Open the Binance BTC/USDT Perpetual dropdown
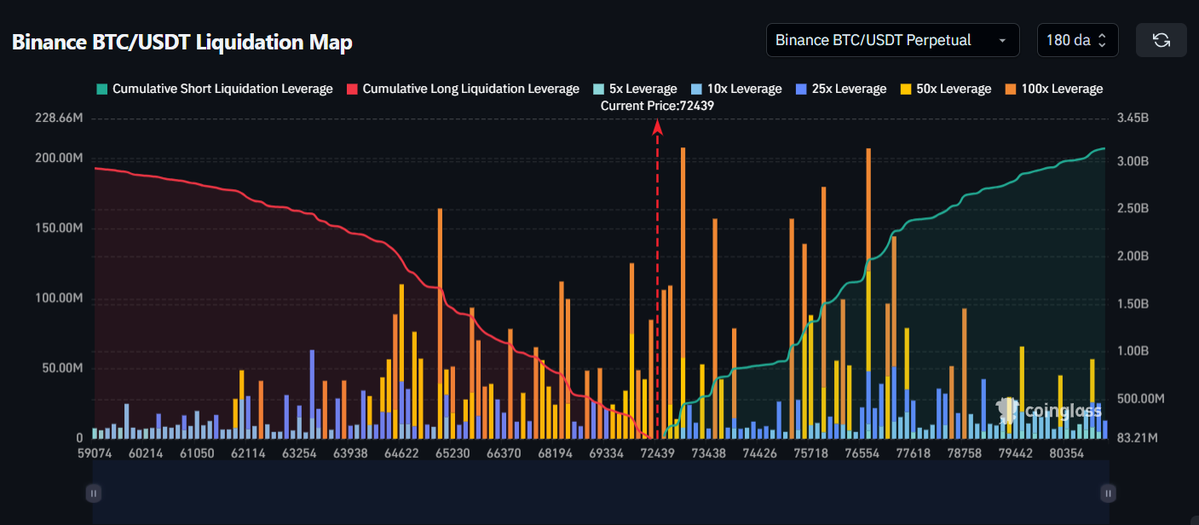Screen dimensions: 1199x525 pyautogui.click(x=892, y=40)
